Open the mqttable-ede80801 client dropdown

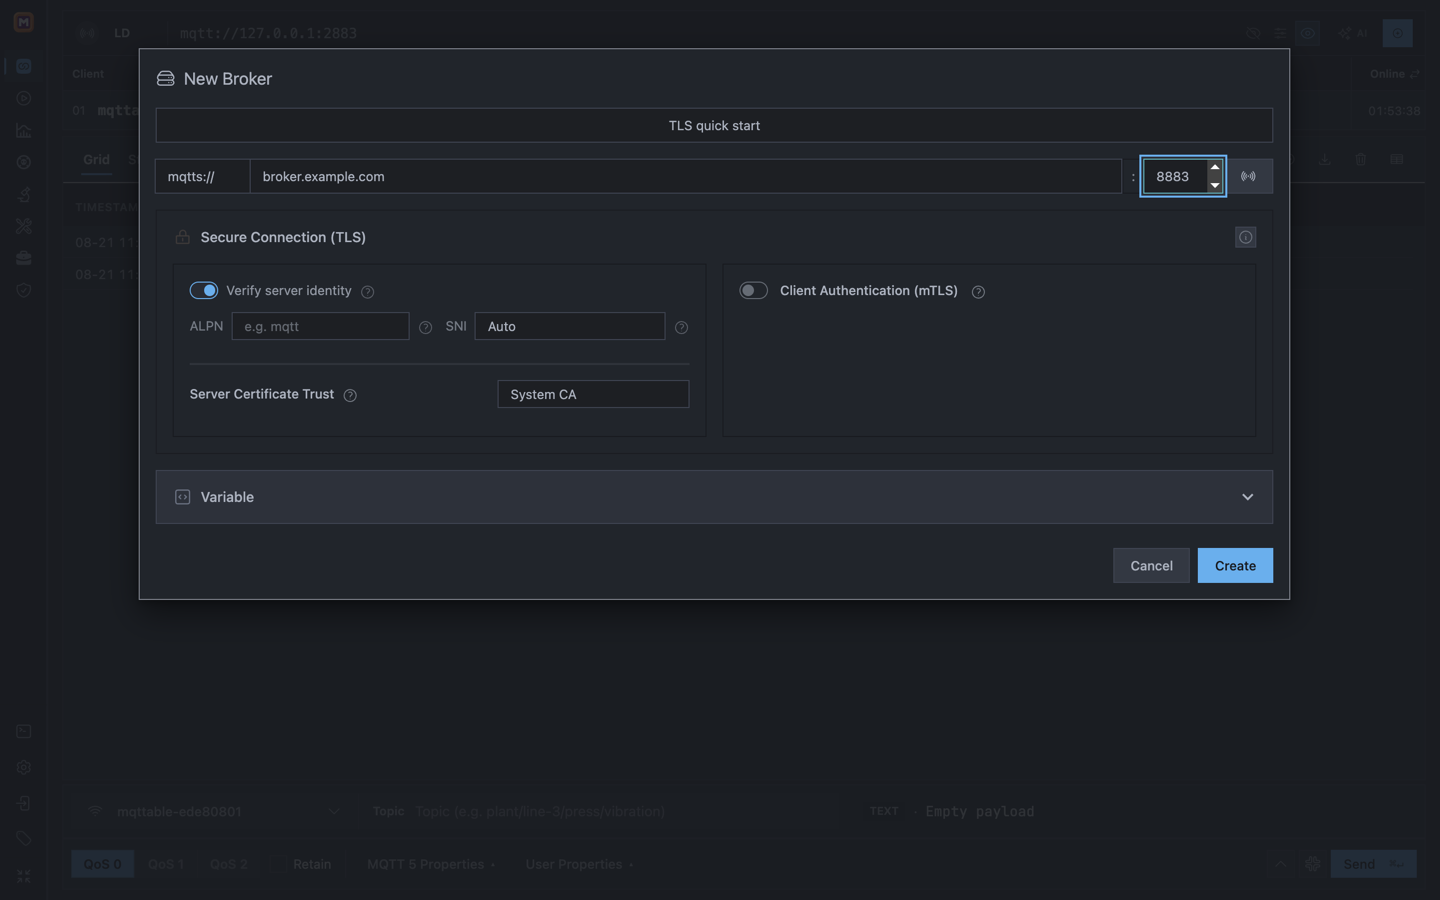pos(215,811)
